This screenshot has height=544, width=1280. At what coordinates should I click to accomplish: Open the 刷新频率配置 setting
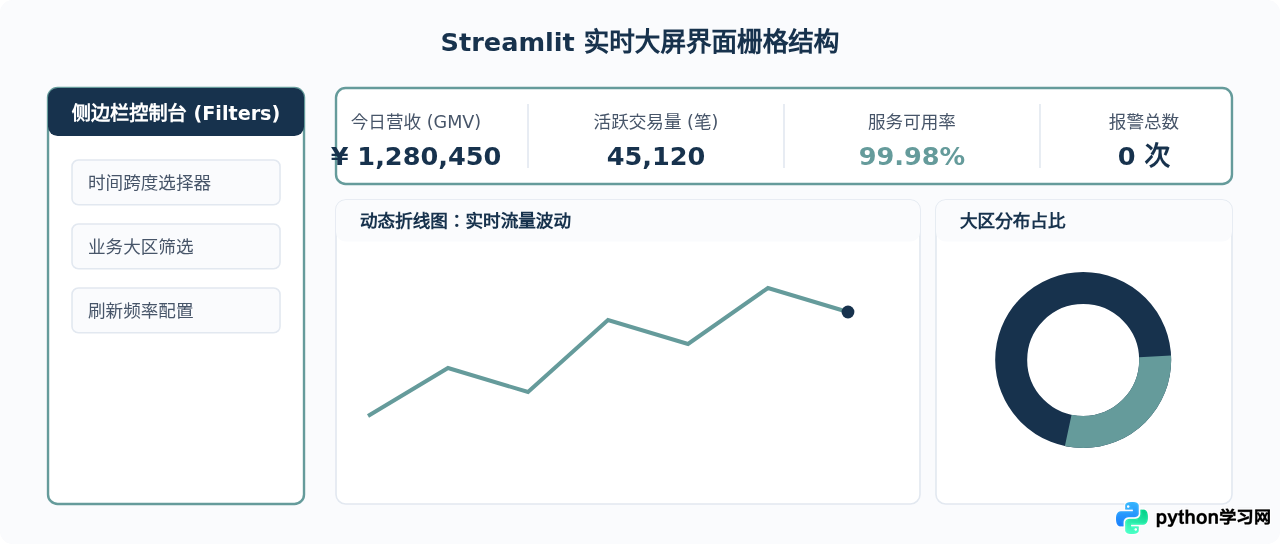tap(176, 310)
